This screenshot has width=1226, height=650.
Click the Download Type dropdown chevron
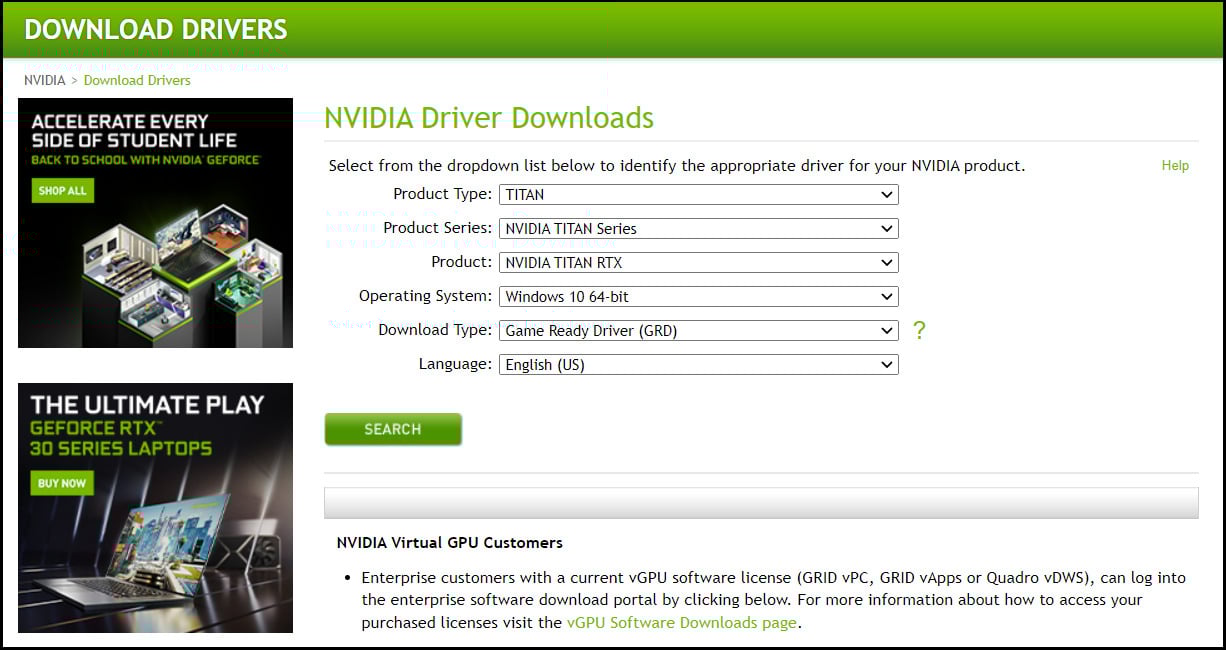pos(886,330)
